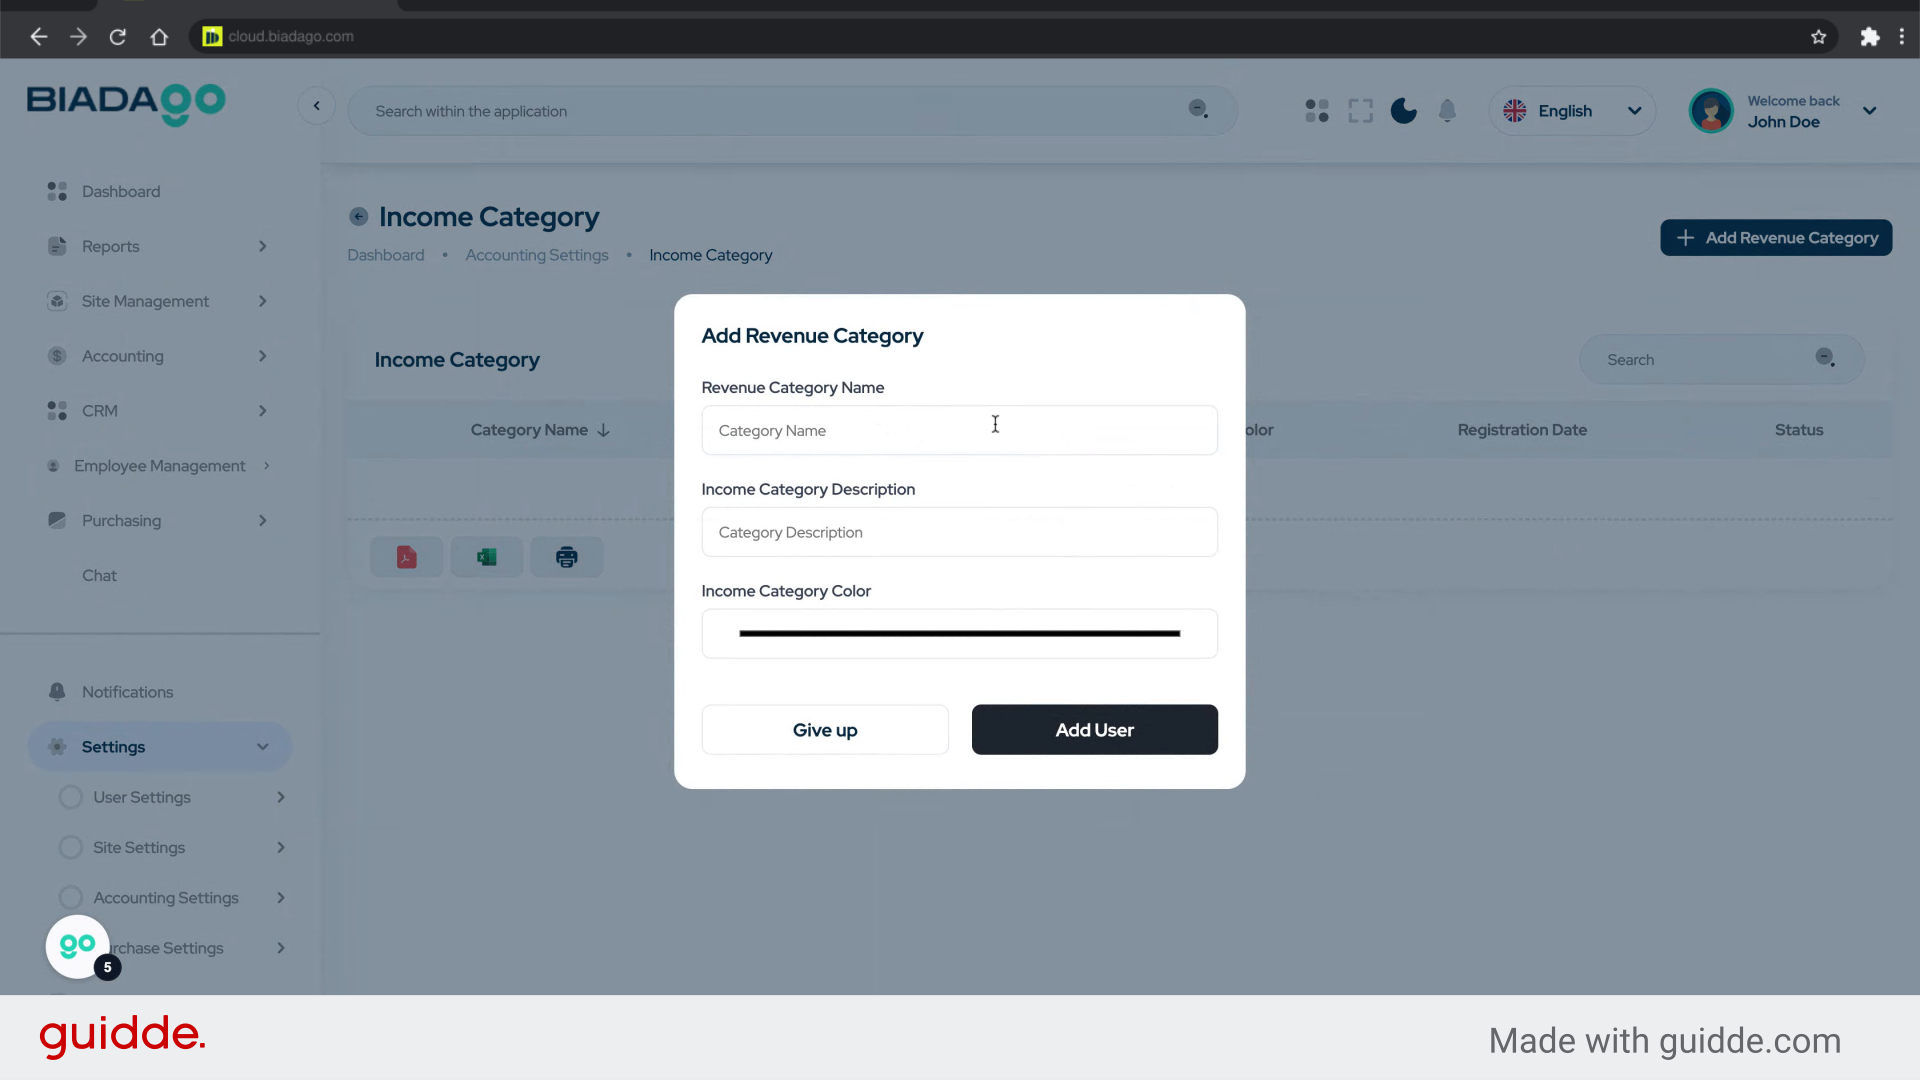
Task: Toggle dark mode moon icon
Action: pyautogui.click(x=1403, y=111)
